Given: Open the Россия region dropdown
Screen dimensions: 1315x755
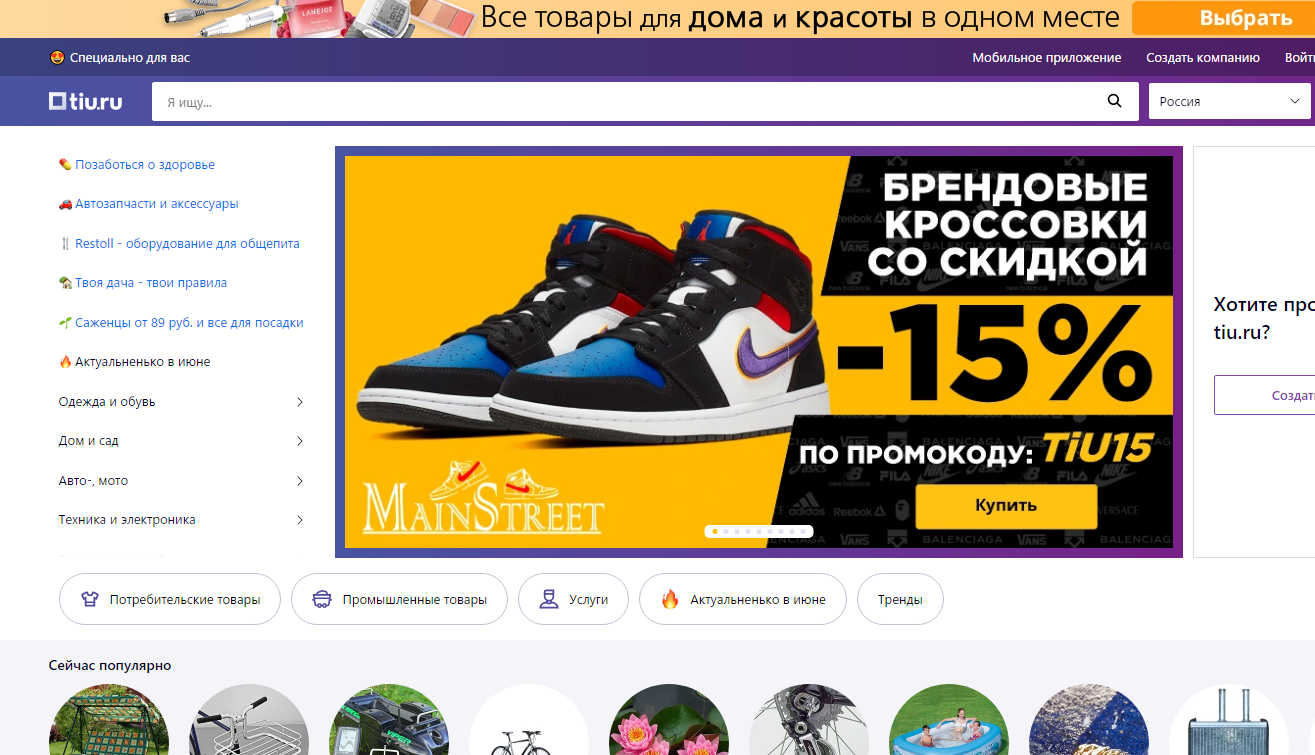Looking at the screenshot, I should 1229,101.
